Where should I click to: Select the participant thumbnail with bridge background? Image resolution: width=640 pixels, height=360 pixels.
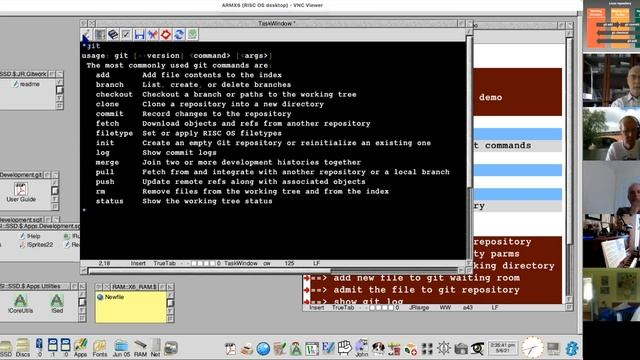click(x=611, y=134)
